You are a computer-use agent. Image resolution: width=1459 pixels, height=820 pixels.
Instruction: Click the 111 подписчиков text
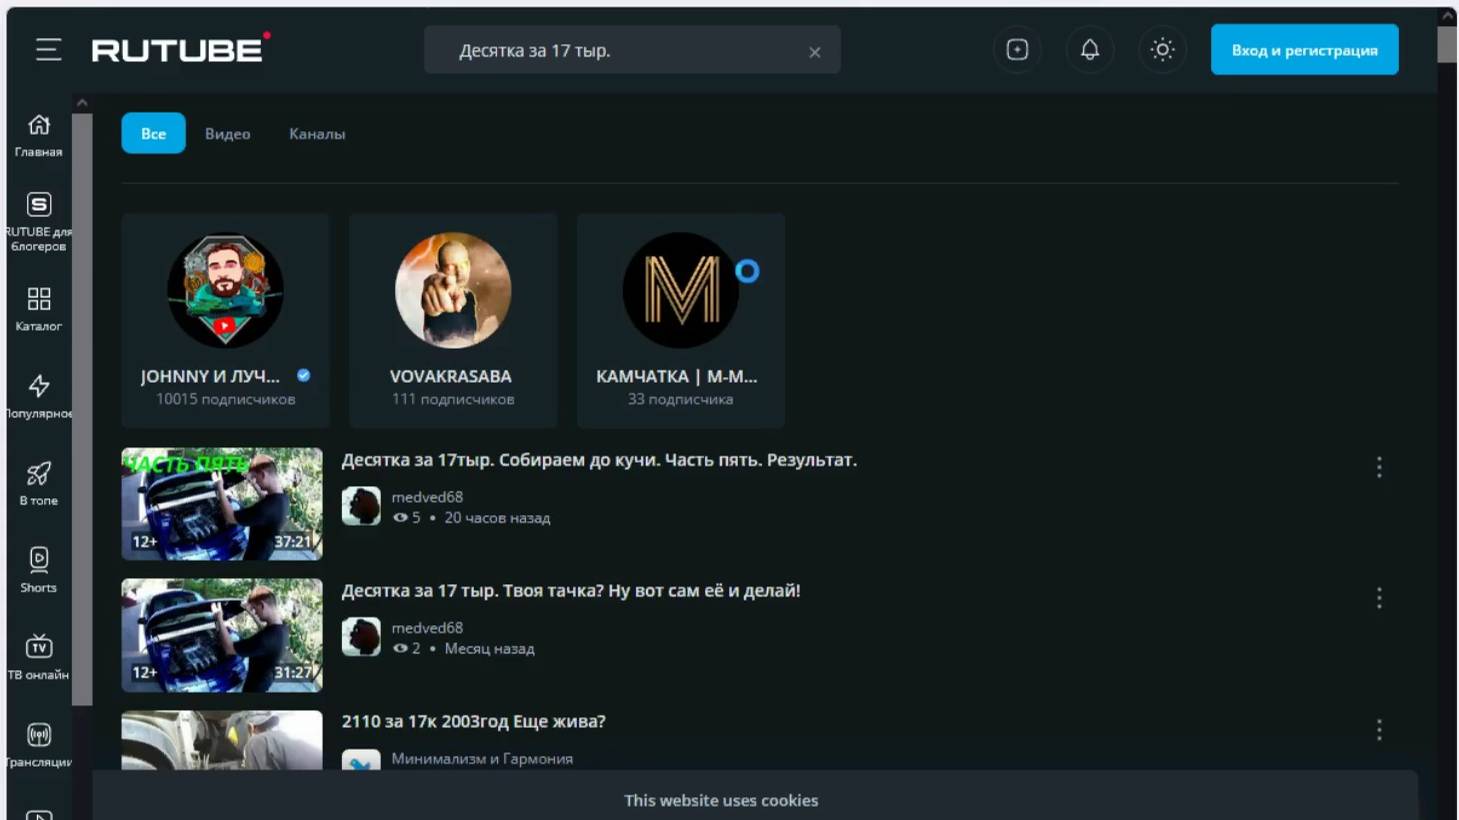tap(453, 399)
